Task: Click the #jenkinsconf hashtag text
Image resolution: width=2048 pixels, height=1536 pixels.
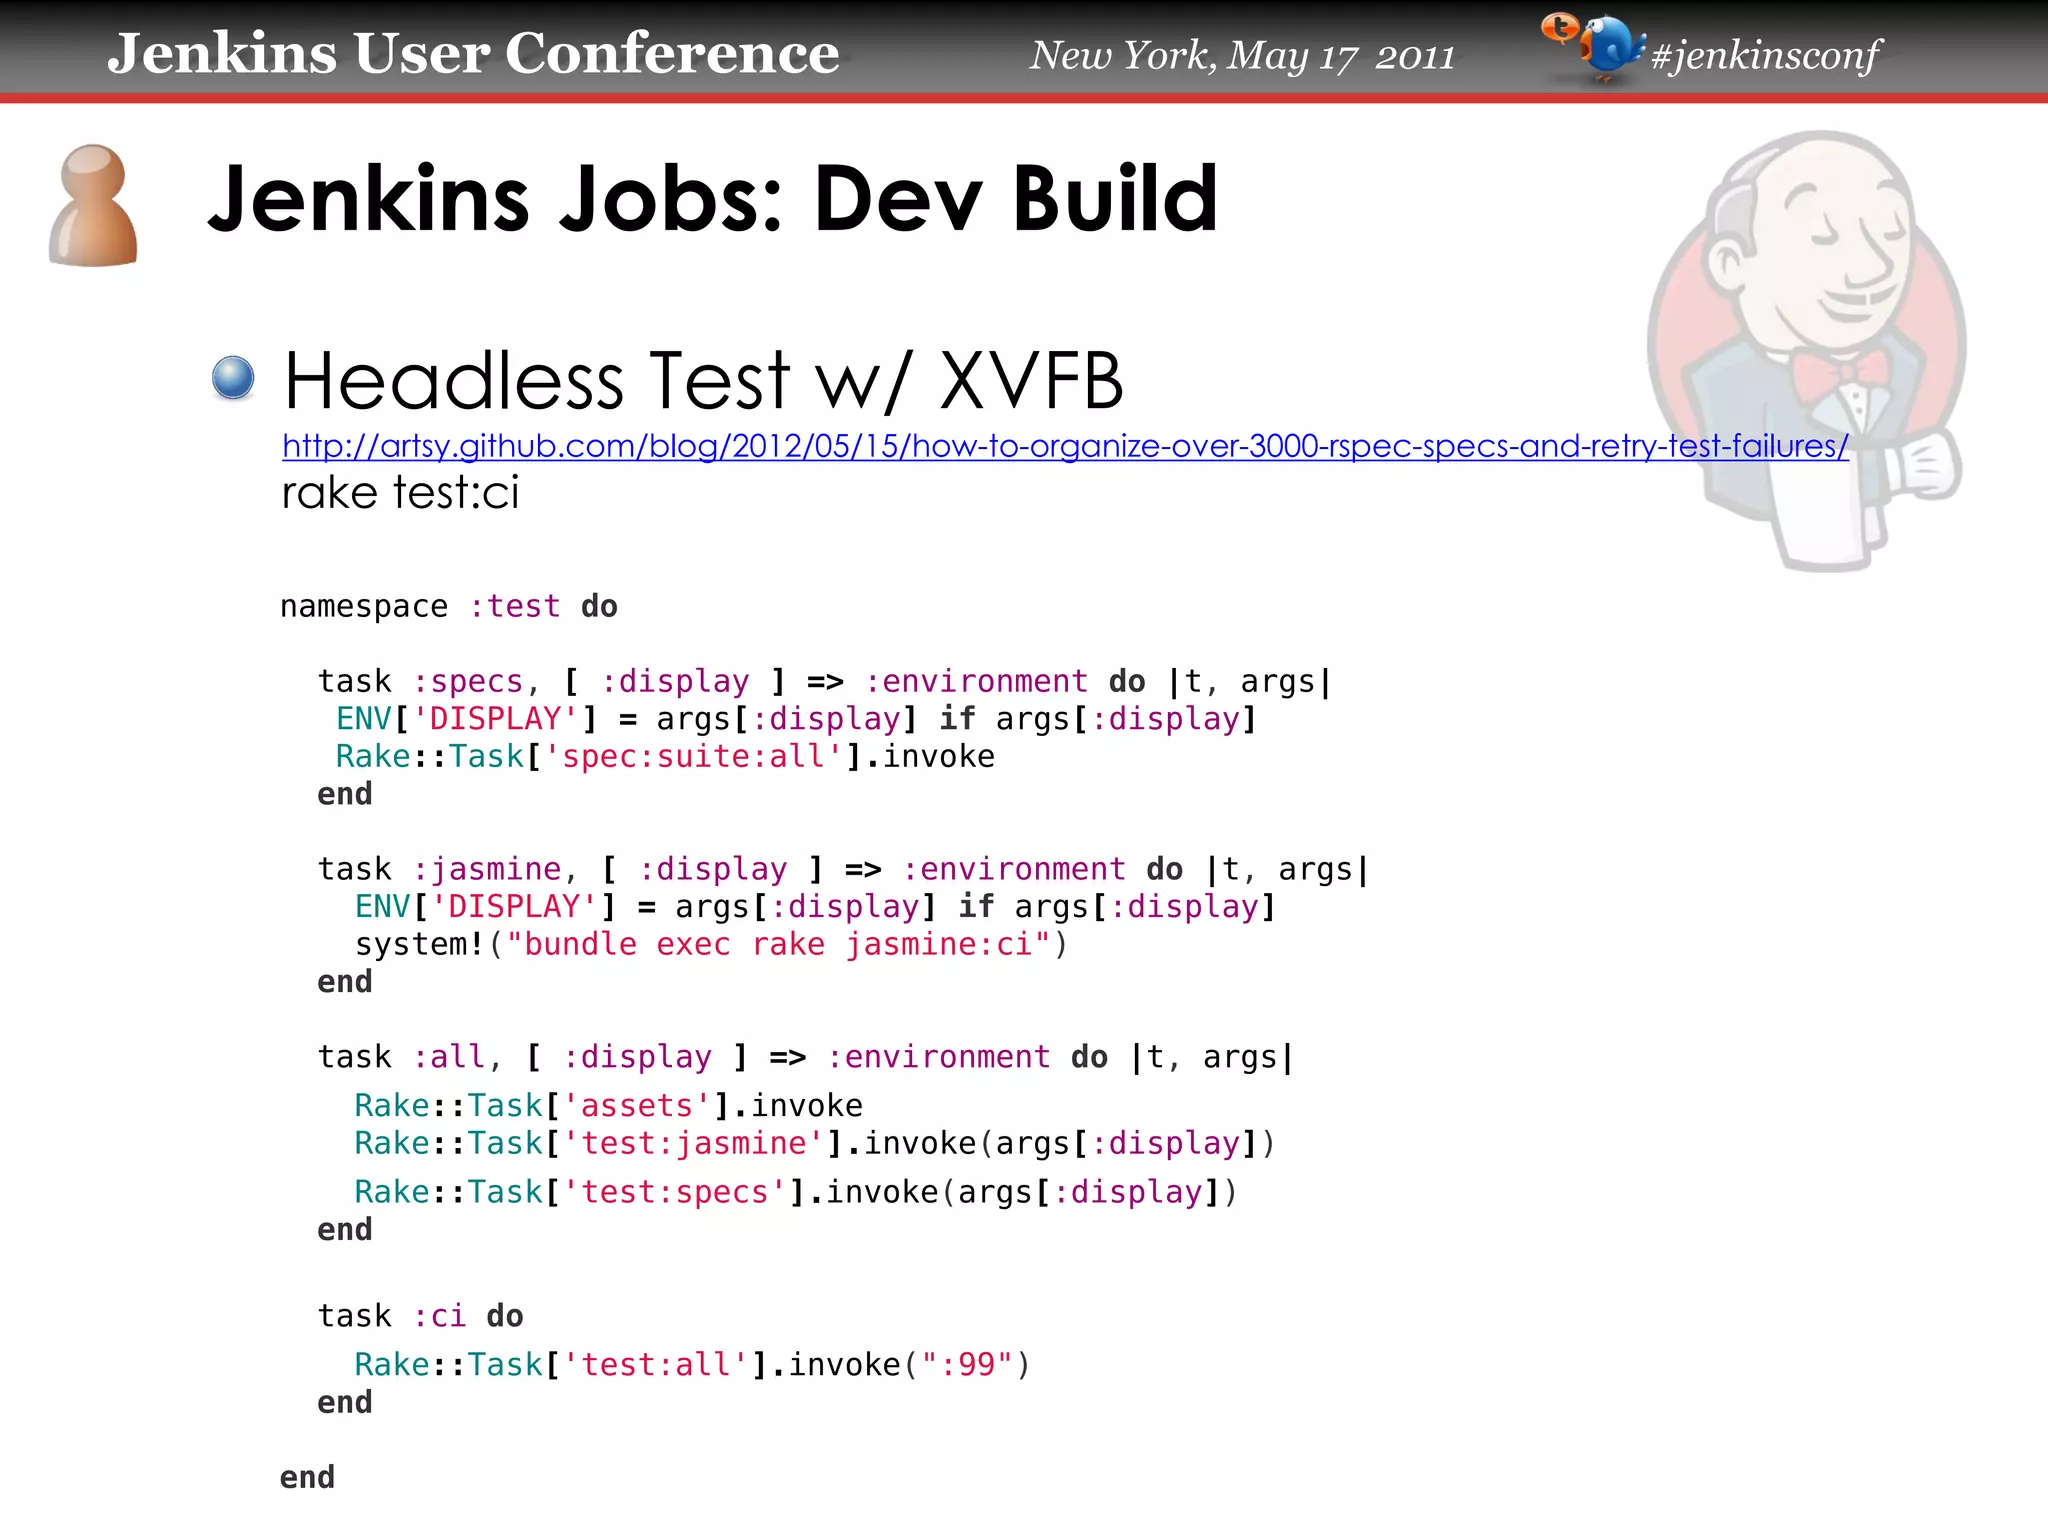Action: (x=1765, y=55)
